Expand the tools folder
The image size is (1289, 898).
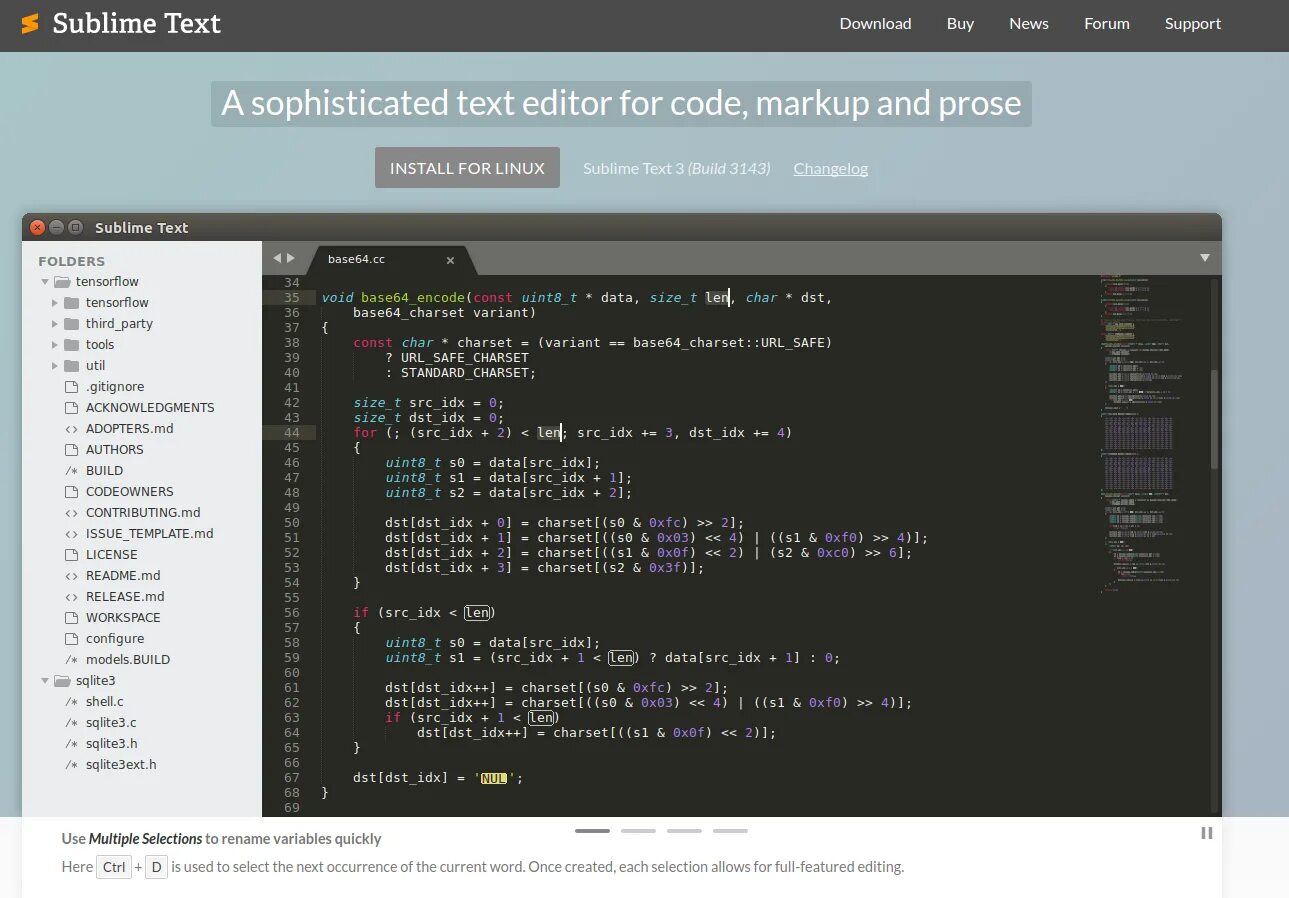(56, 345)
